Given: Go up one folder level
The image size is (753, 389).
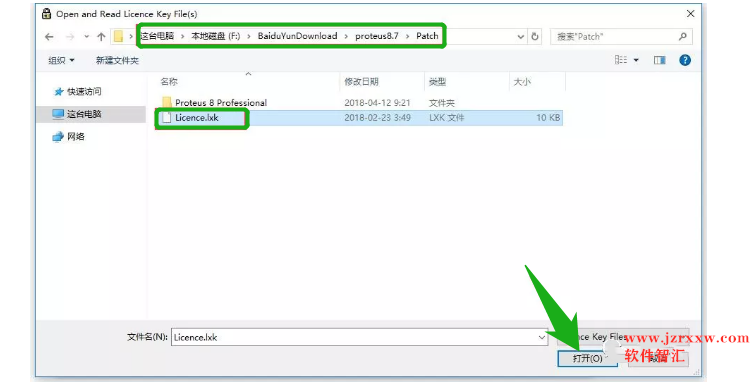Looking at the screenshot, I should pyautogui.click(x=101, y=36).
